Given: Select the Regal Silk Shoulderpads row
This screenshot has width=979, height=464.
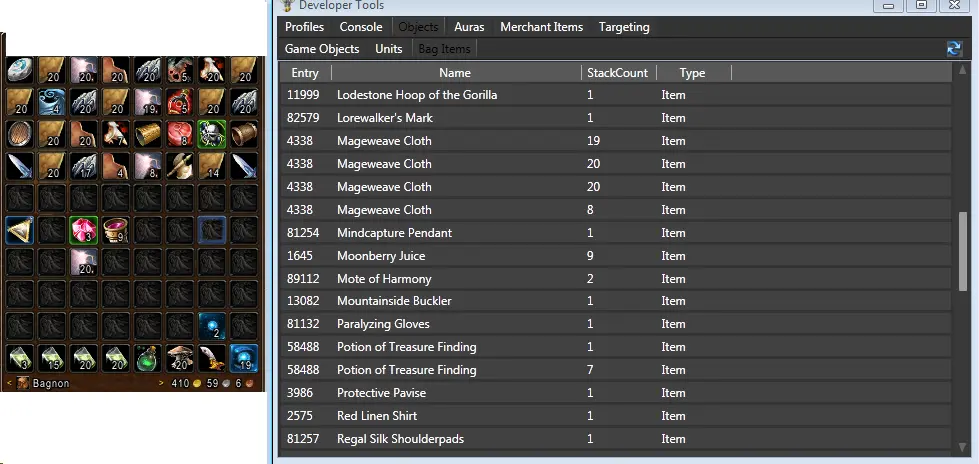Looking at the screenshot, I should [x=615, y=439].
